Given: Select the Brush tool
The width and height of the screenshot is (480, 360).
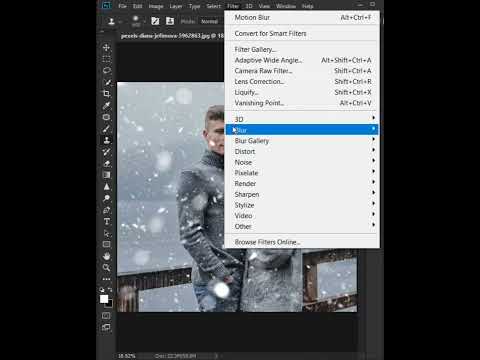Looking at the screenshot, I should pyautogui.click(x=106, y=129).
